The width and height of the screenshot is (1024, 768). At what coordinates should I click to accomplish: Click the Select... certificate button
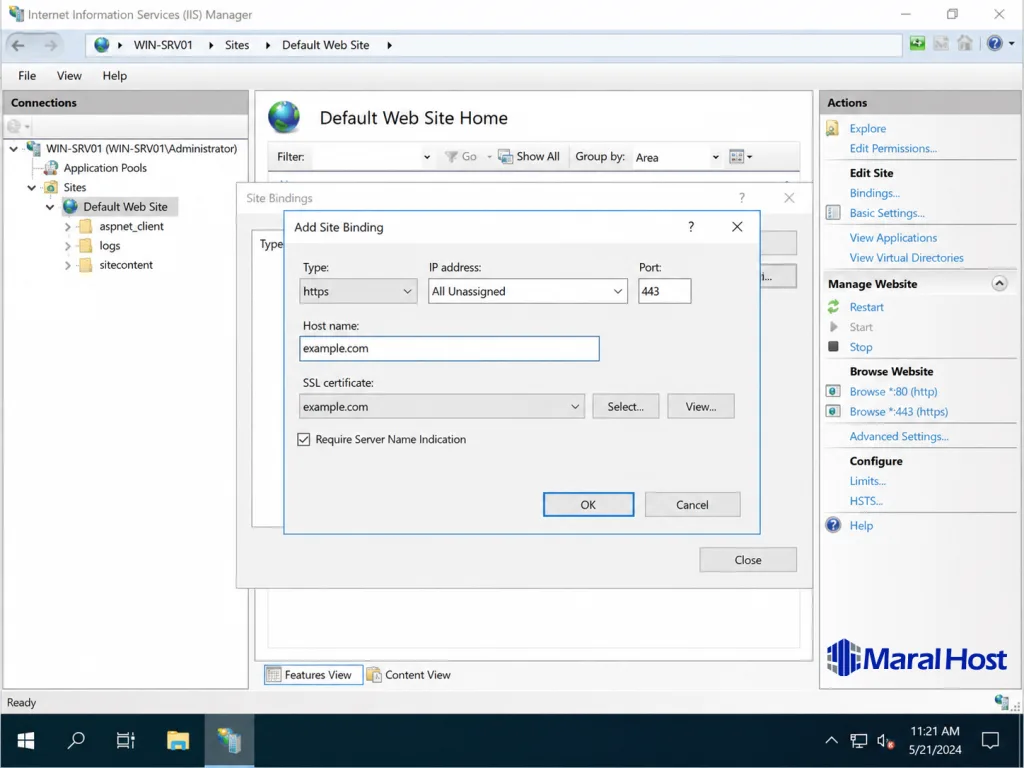[x=626, y=406]
